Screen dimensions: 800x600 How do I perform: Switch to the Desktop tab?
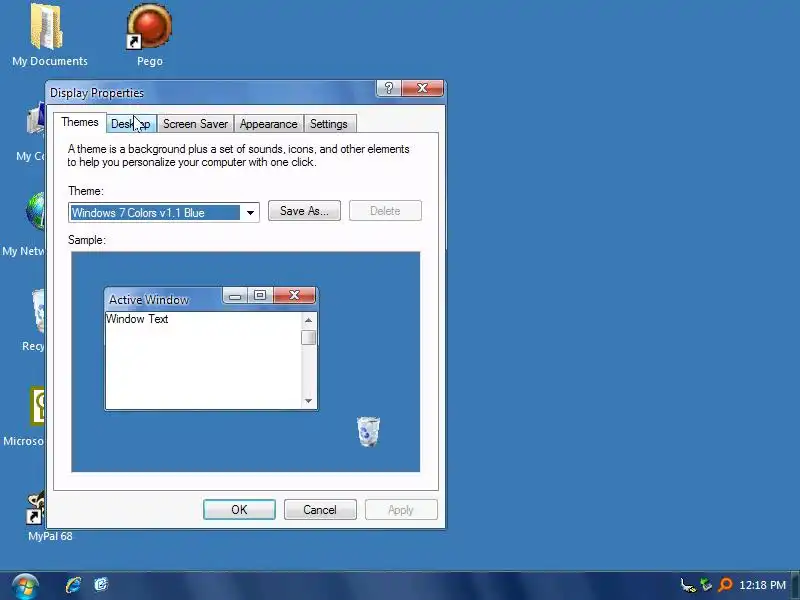pyautogui.click(x=131, y=124)
